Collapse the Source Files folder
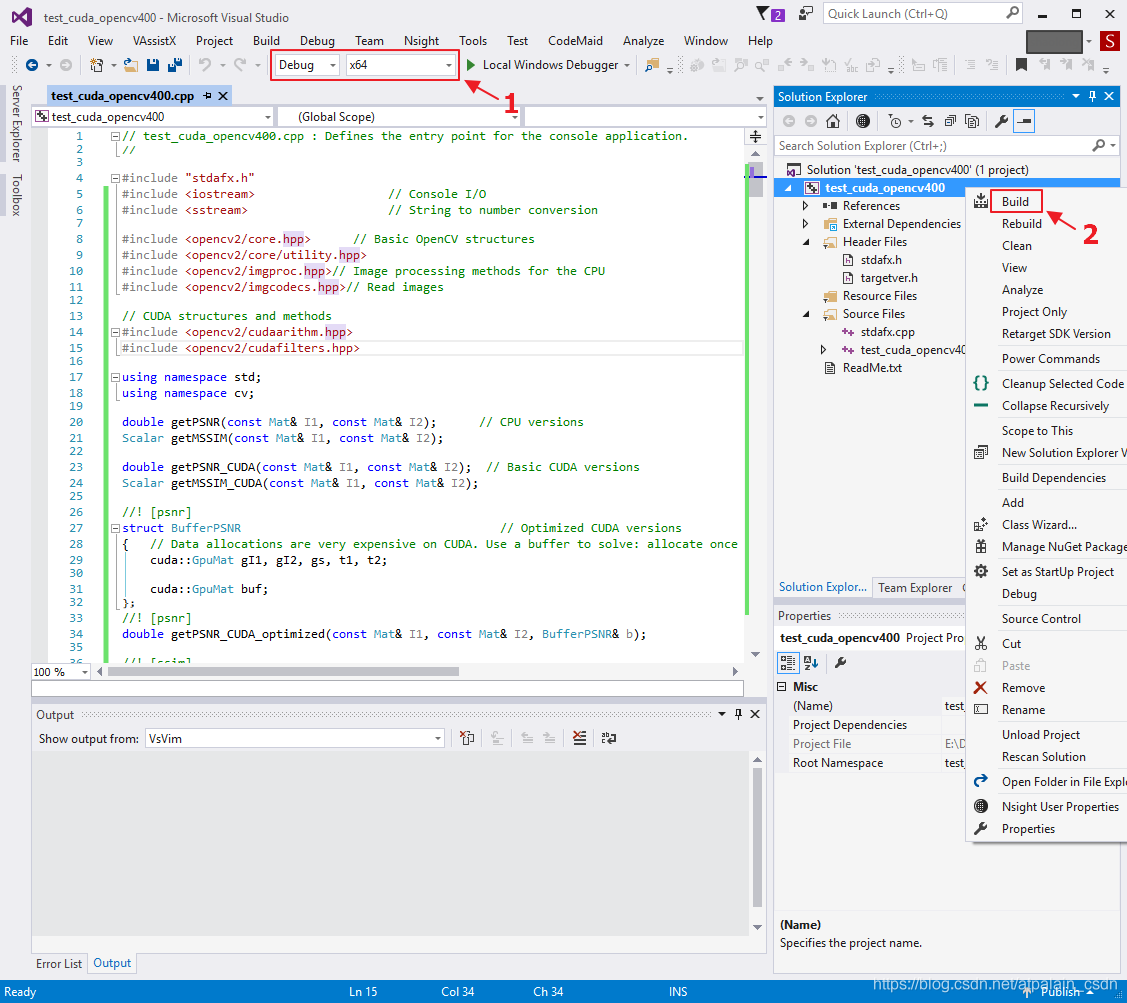The image size is (1127, 1003). pyautogui.click(x=806, y=314)
